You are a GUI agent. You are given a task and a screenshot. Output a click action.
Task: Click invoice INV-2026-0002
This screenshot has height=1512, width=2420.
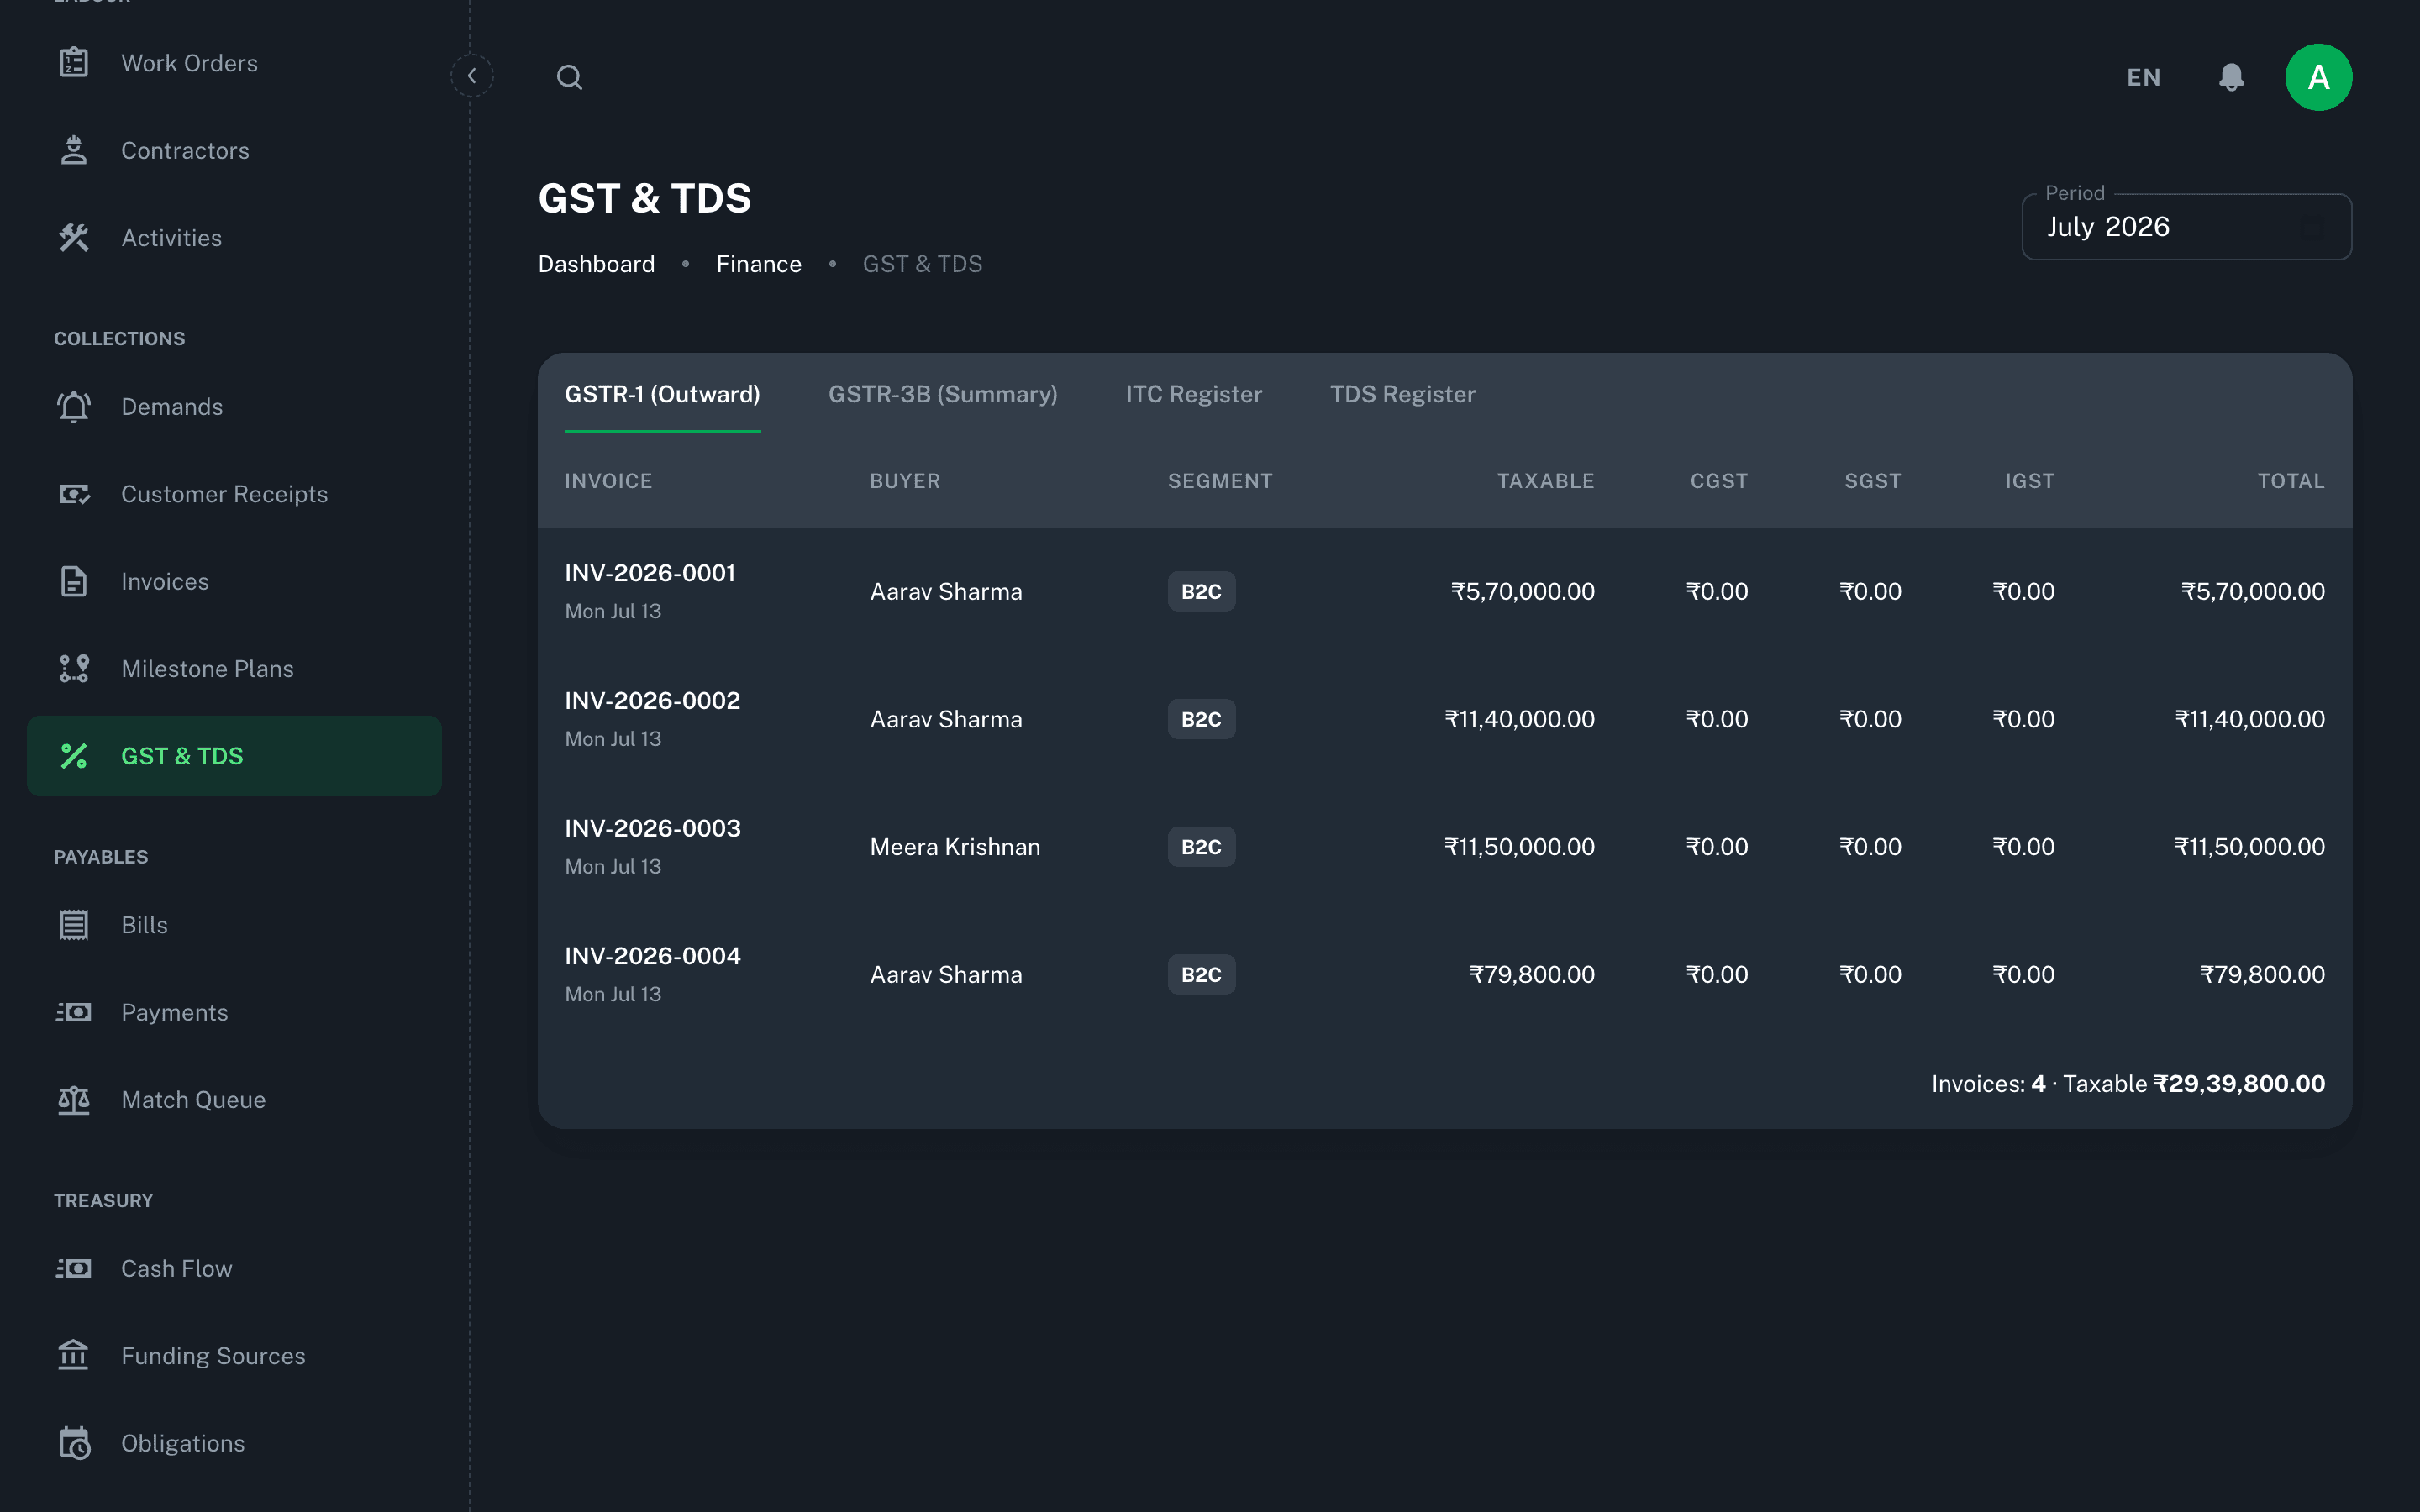[652, 700]
